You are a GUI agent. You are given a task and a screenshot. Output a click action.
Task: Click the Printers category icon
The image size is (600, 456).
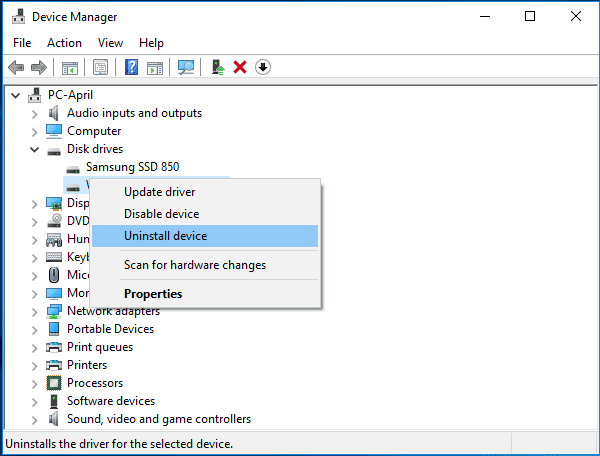point(54,365)
